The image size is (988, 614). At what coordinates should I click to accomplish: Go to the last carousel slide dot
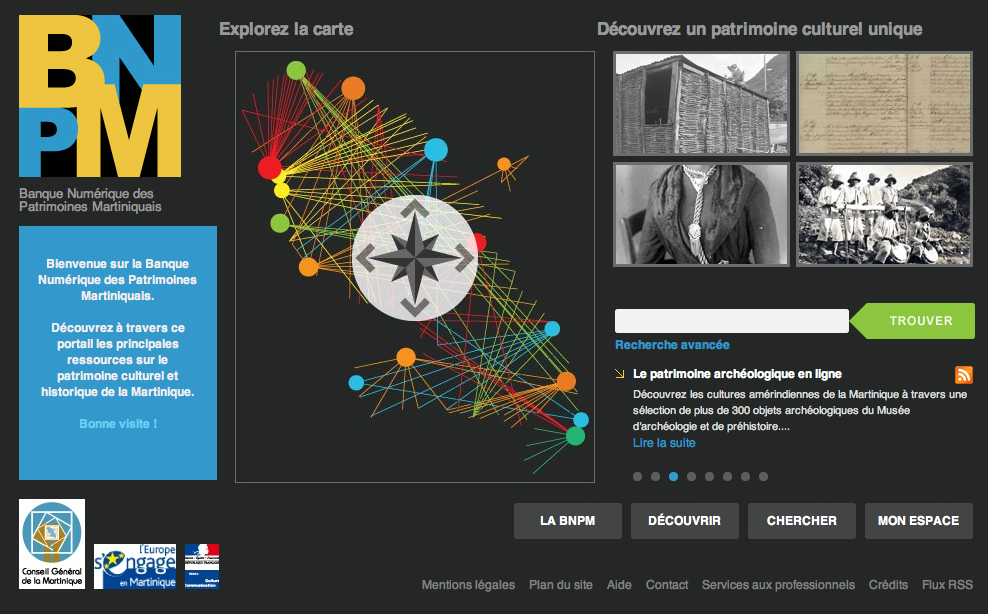(763, 477)
